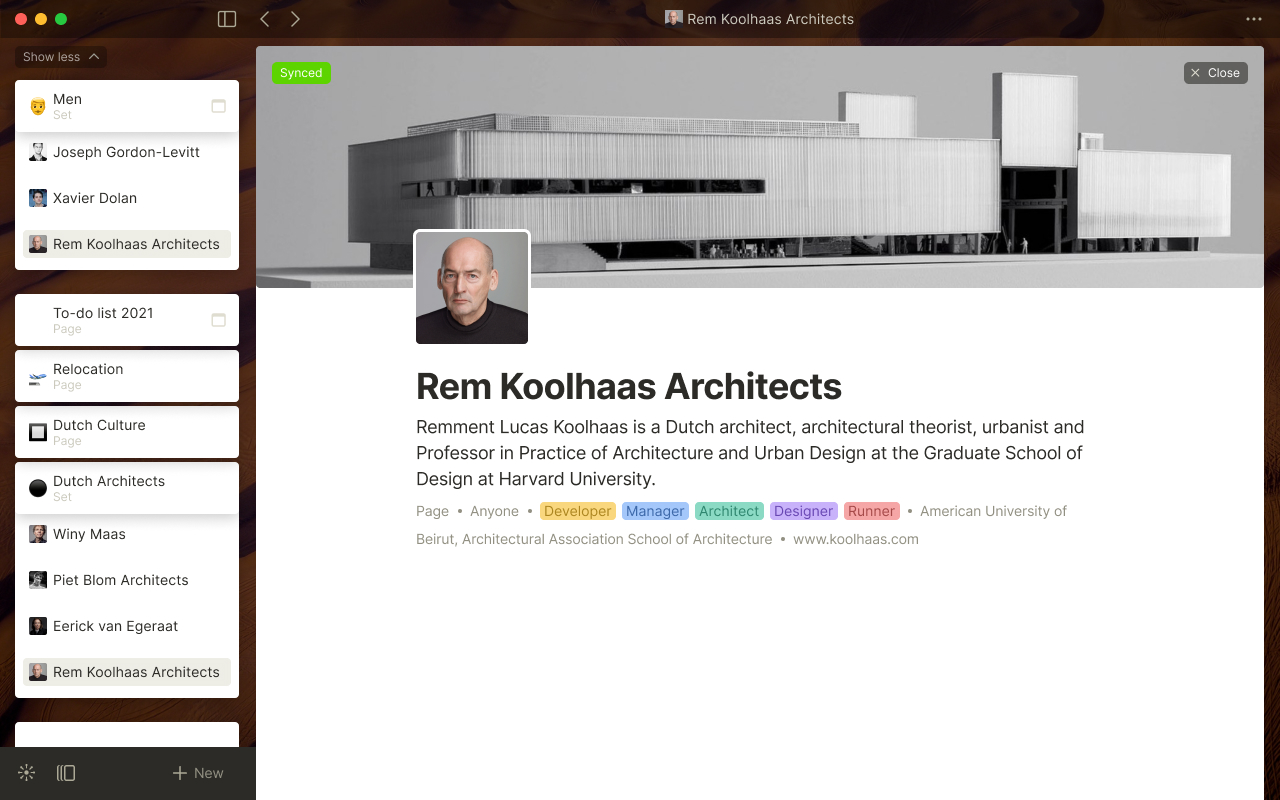Click the Page type label
This screenshot has width=1280, height=800.
pyautogui.click(x=432, y=511)
